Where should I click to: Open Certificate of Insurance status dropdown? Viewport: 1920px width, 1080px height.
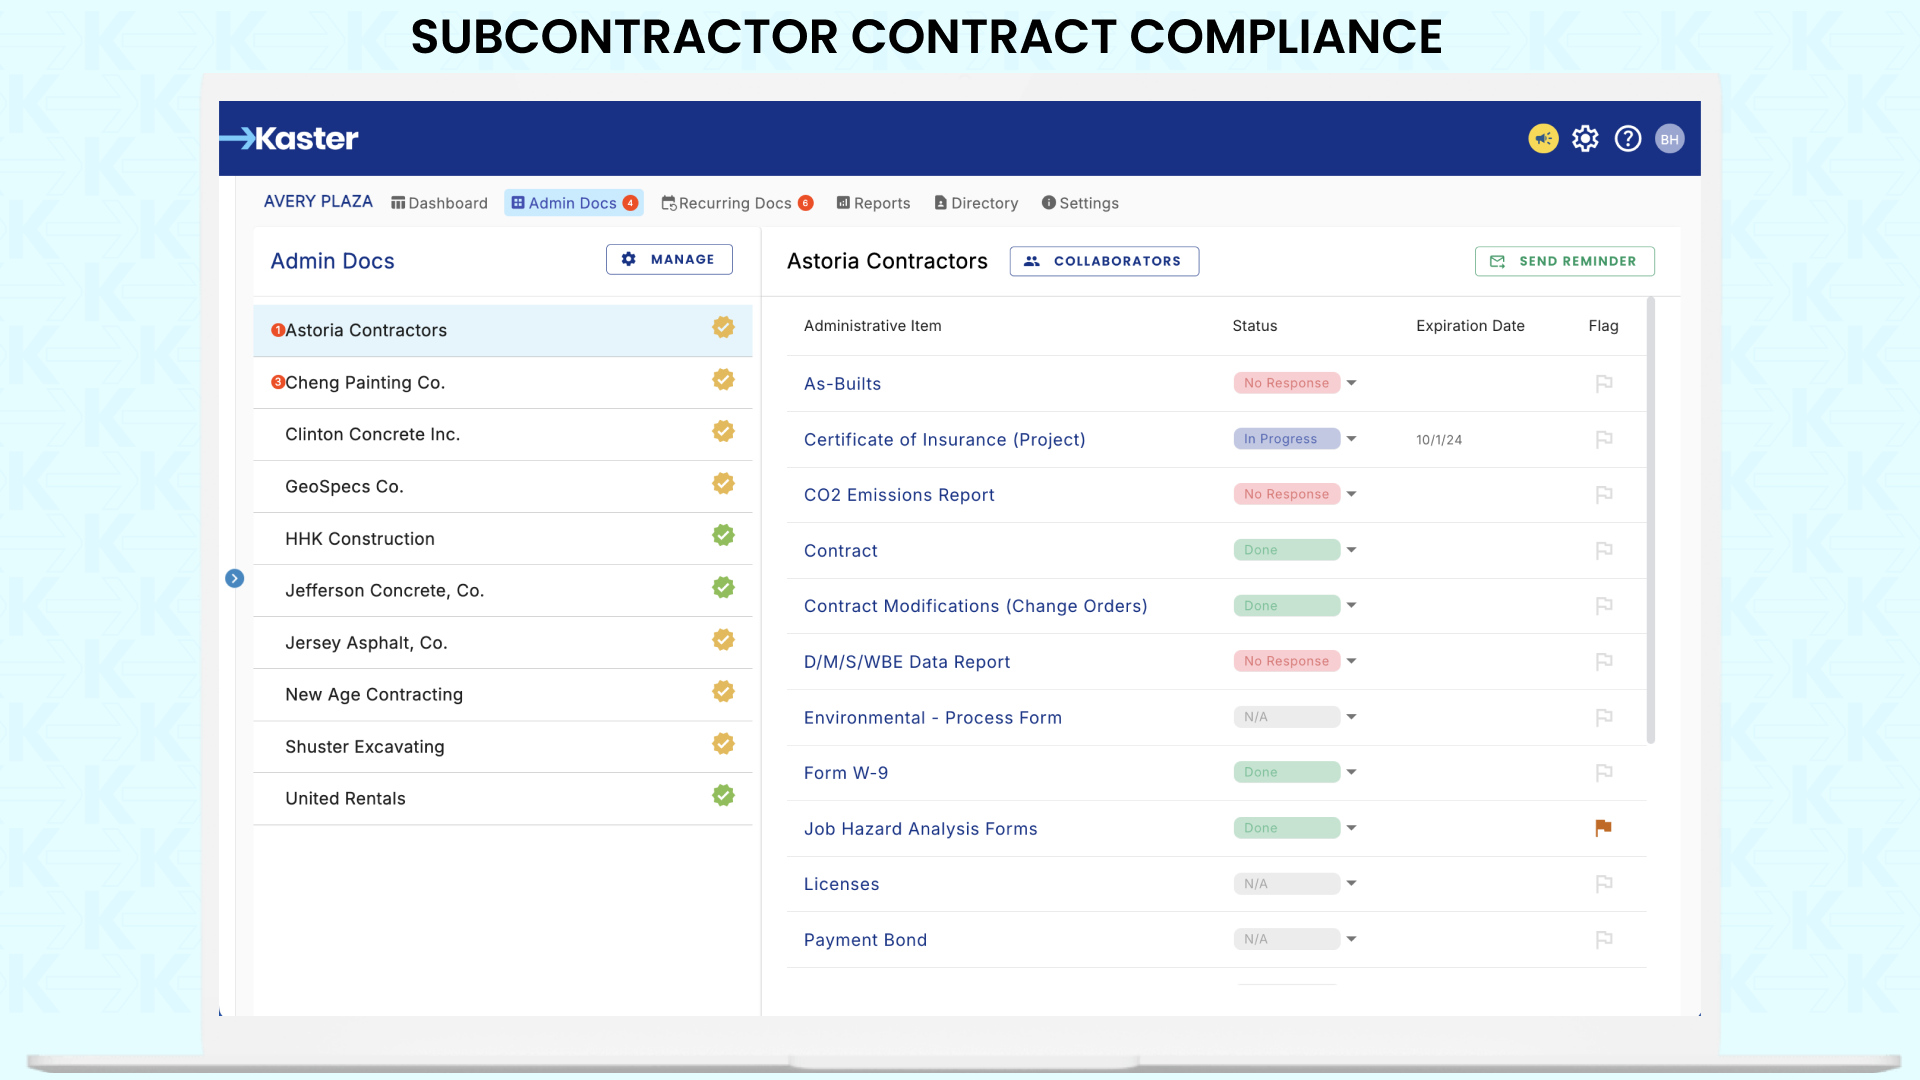click(x=1351, y=440)
